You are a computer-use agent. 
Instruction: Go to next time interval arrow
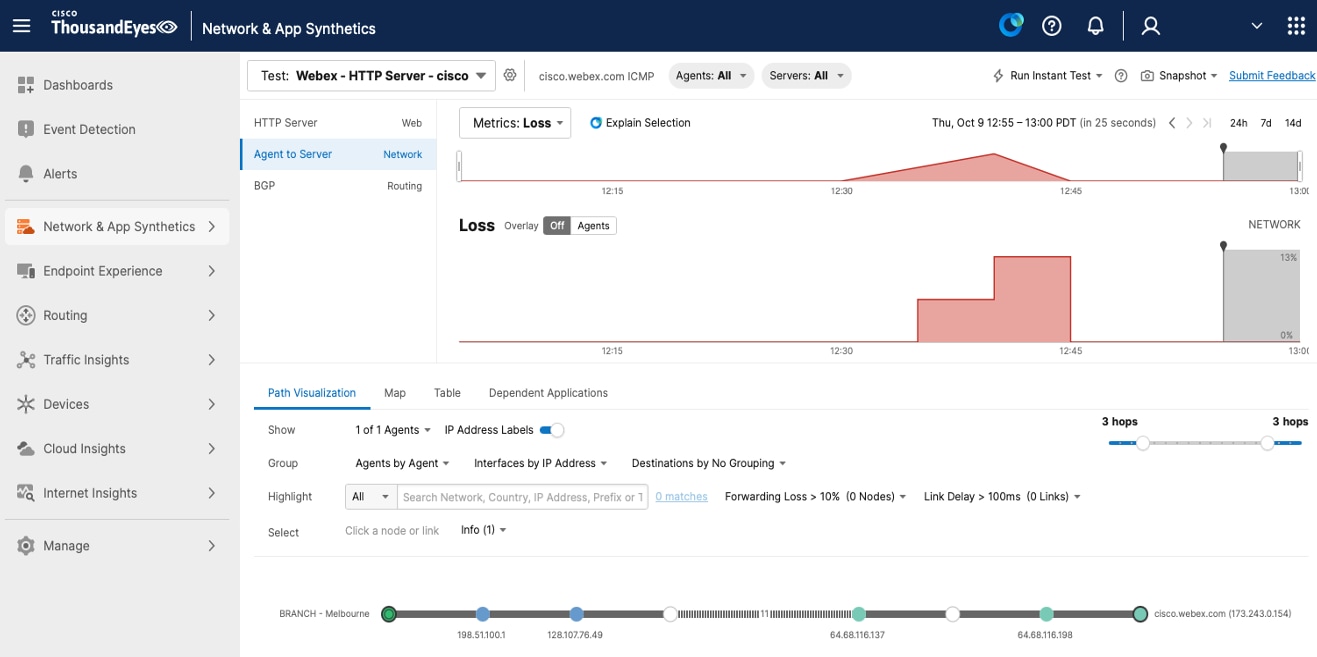click(x=1189, y=123)
